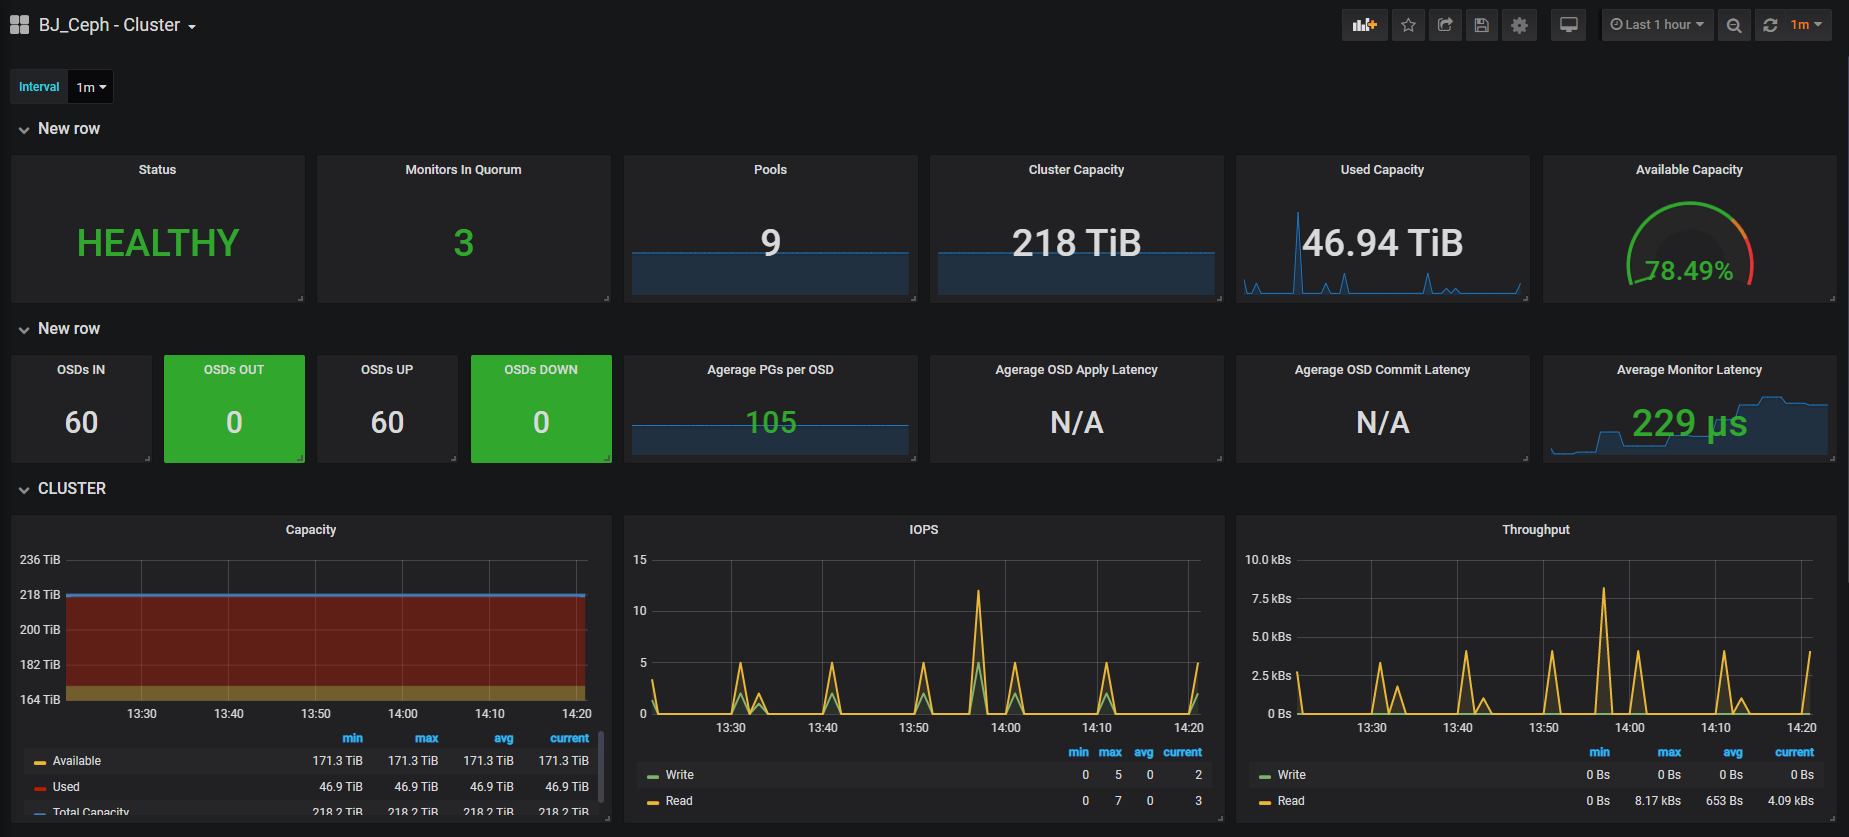
Task: Toggle the Used series in Capacity legend
Action: pyautogui.click(x=66, y=787)
